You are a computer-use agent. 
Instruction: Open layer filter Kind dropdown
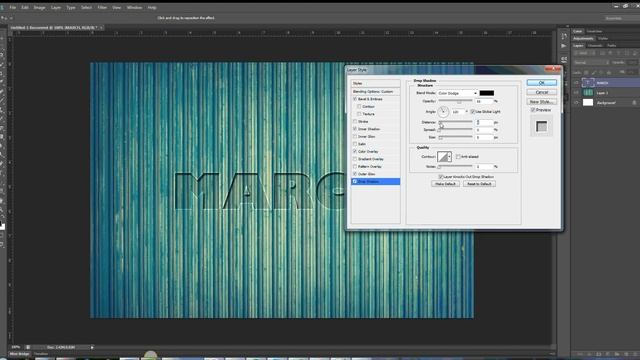pos(584,53)
